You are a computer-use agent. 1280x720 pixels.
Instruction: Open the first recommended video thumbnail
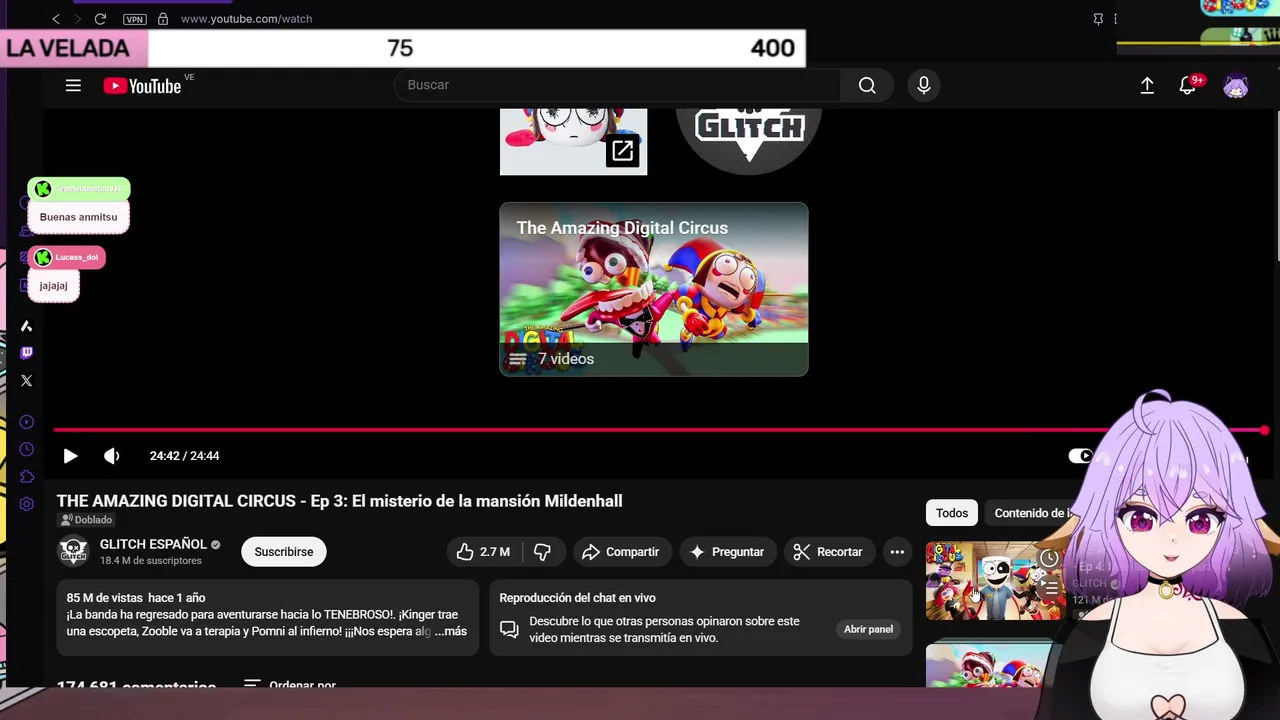tap(995, 581)
